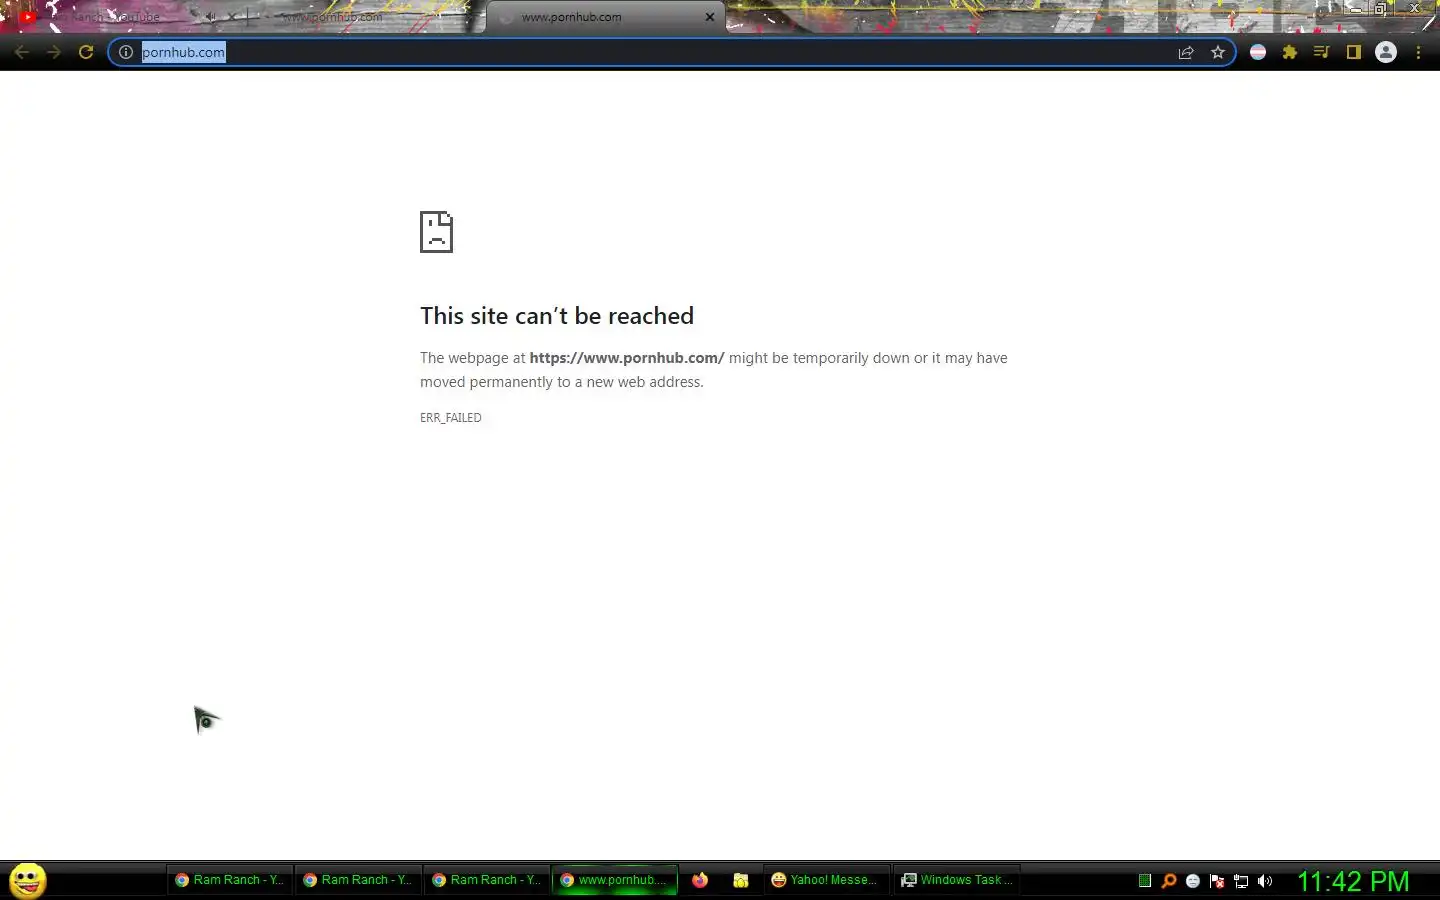Select the active www.pornhub.com tab
Screen dimensions: 1440x900
pyautogui.click(x=605, y=17)
